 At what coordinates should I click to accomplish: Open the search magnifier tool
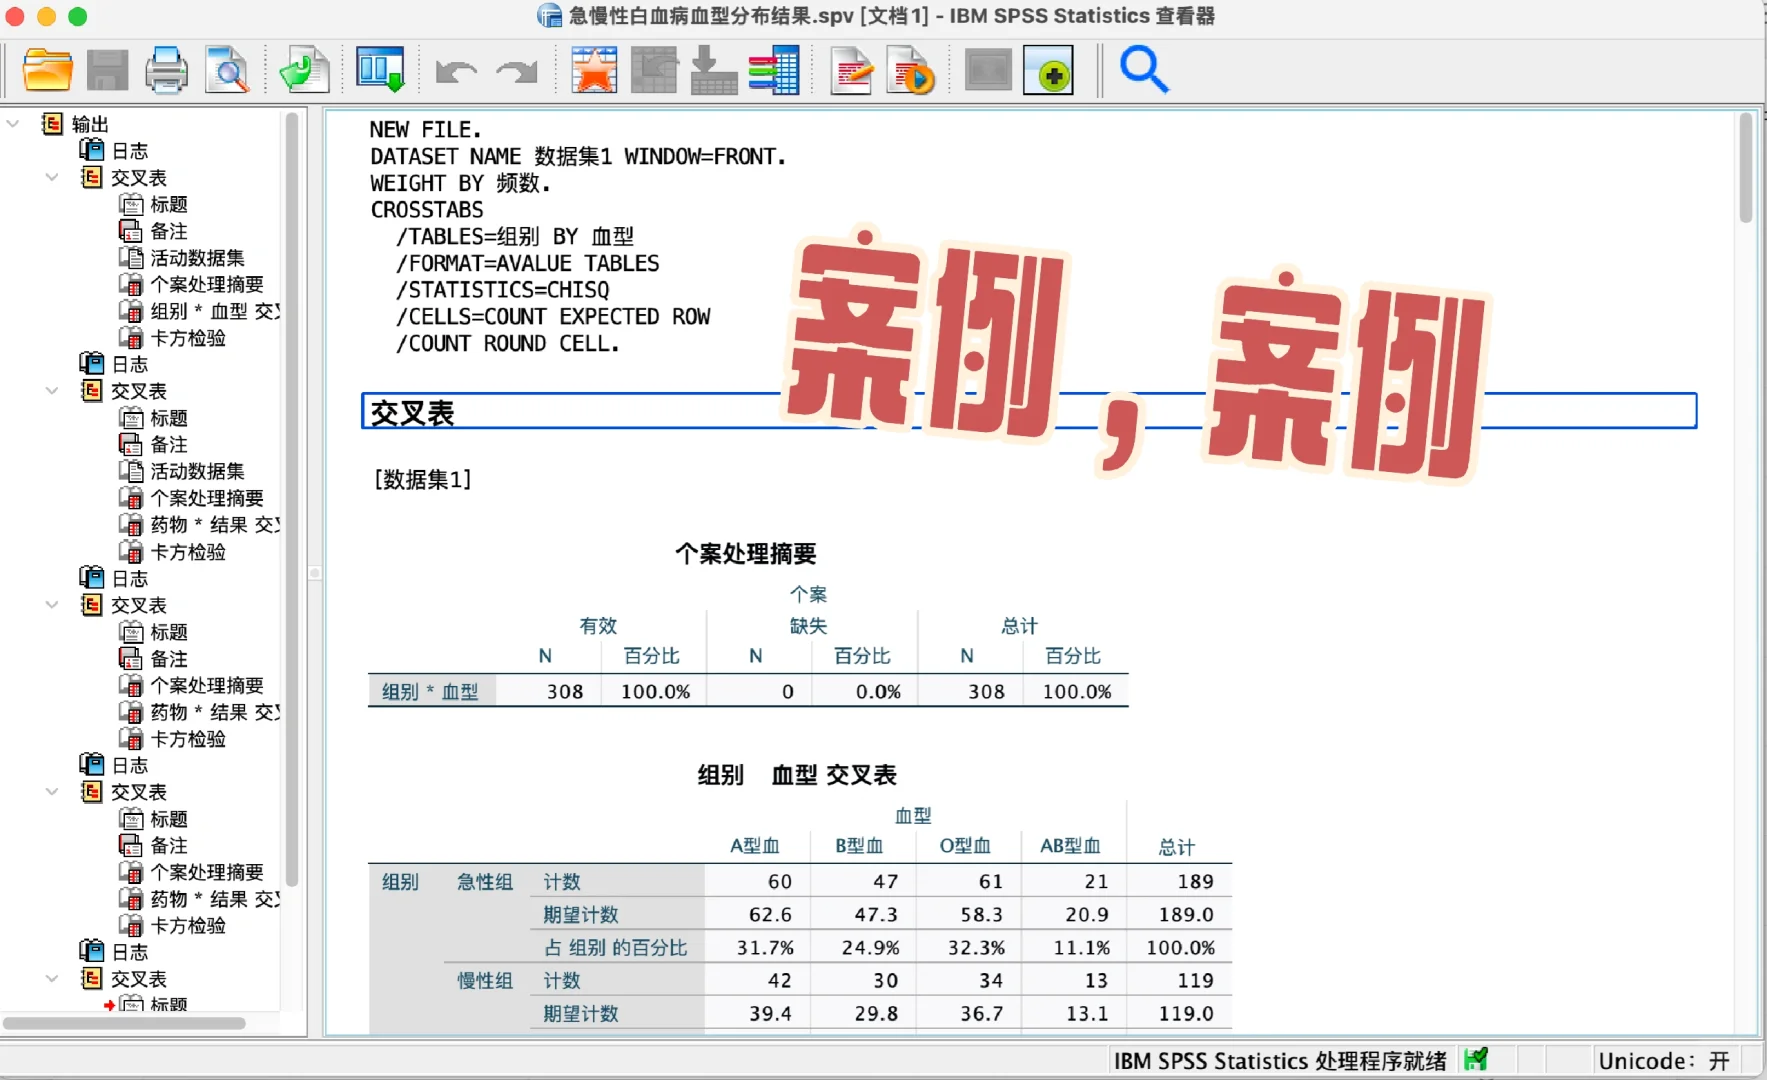pos(1144,70)
